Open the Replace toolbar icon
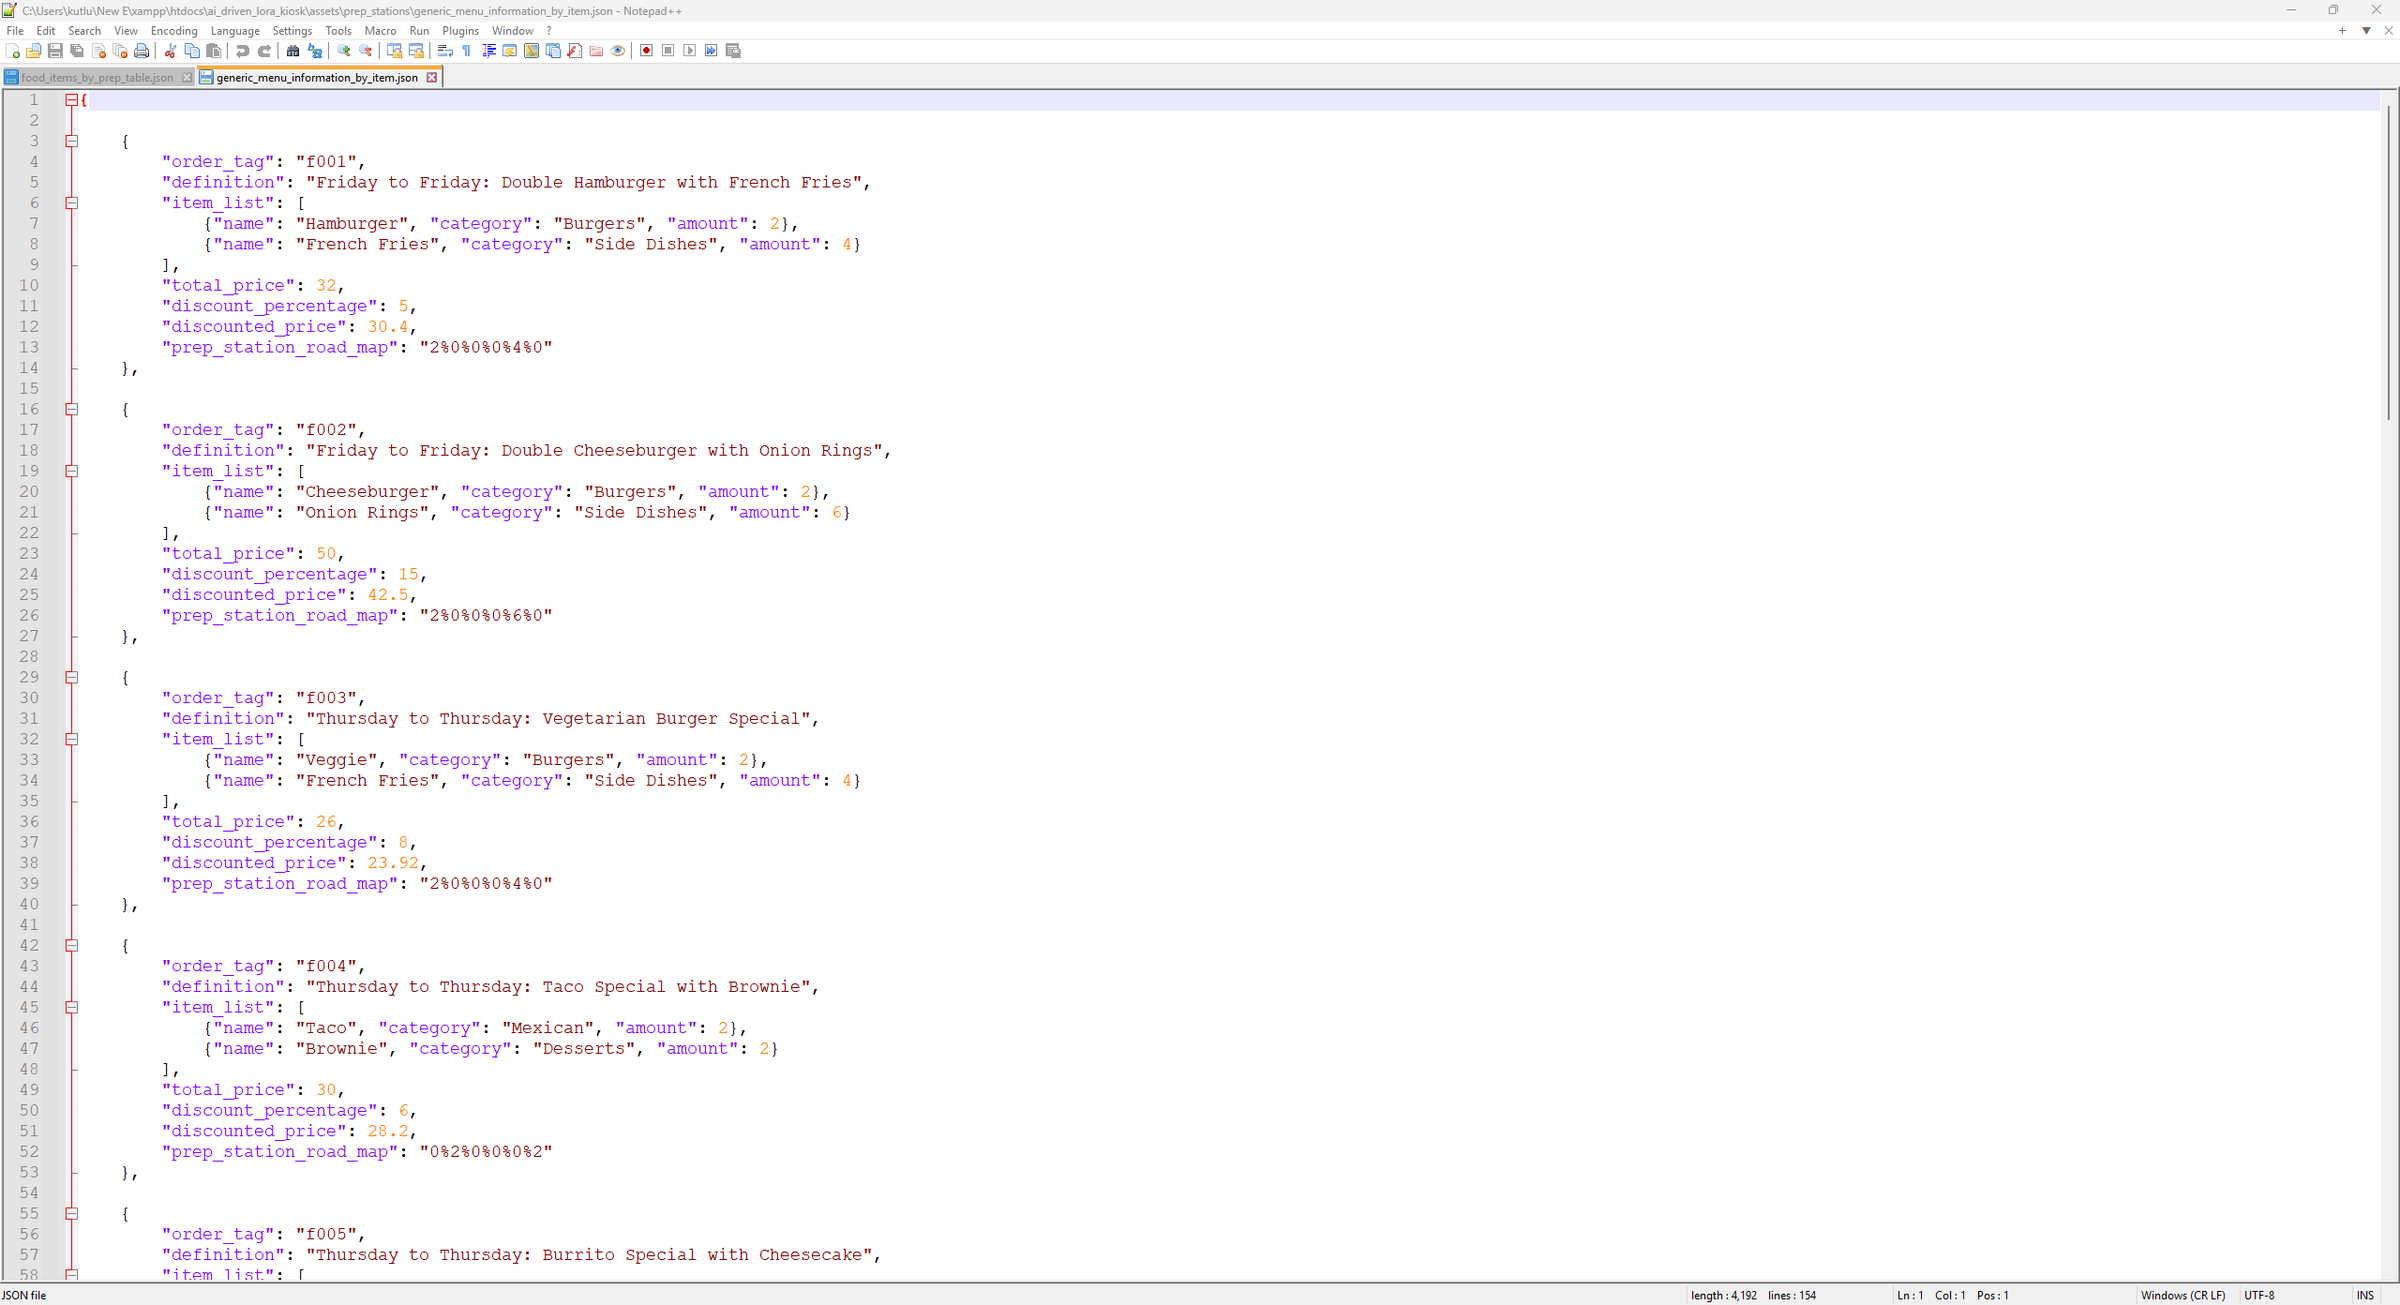The image size is (2400, 1305). pos(314,51)
